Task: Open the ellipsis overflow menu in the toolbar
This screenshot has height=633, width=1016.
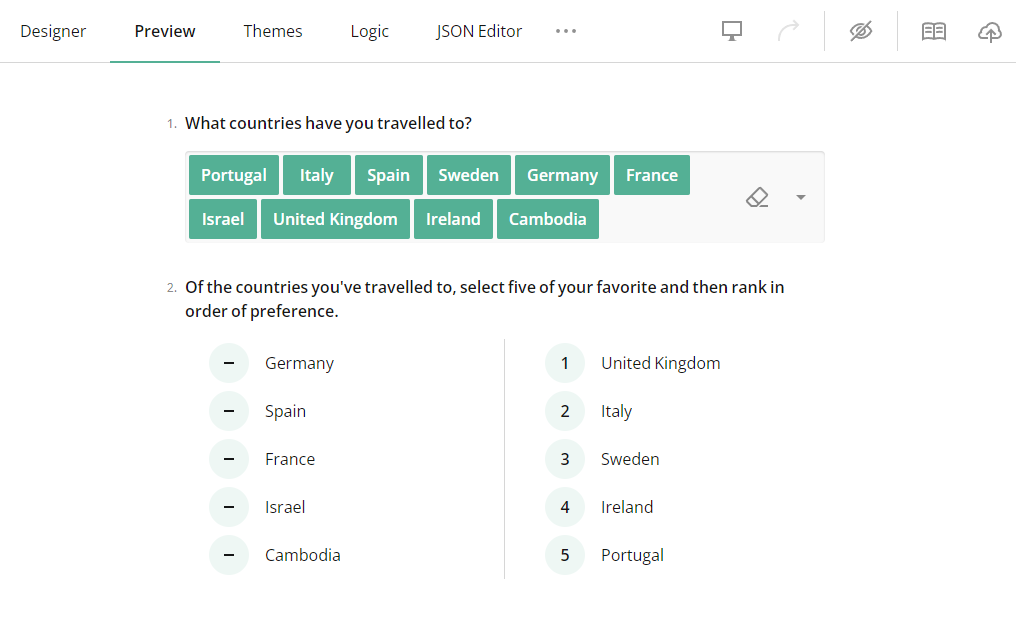Action: point(566,31)
